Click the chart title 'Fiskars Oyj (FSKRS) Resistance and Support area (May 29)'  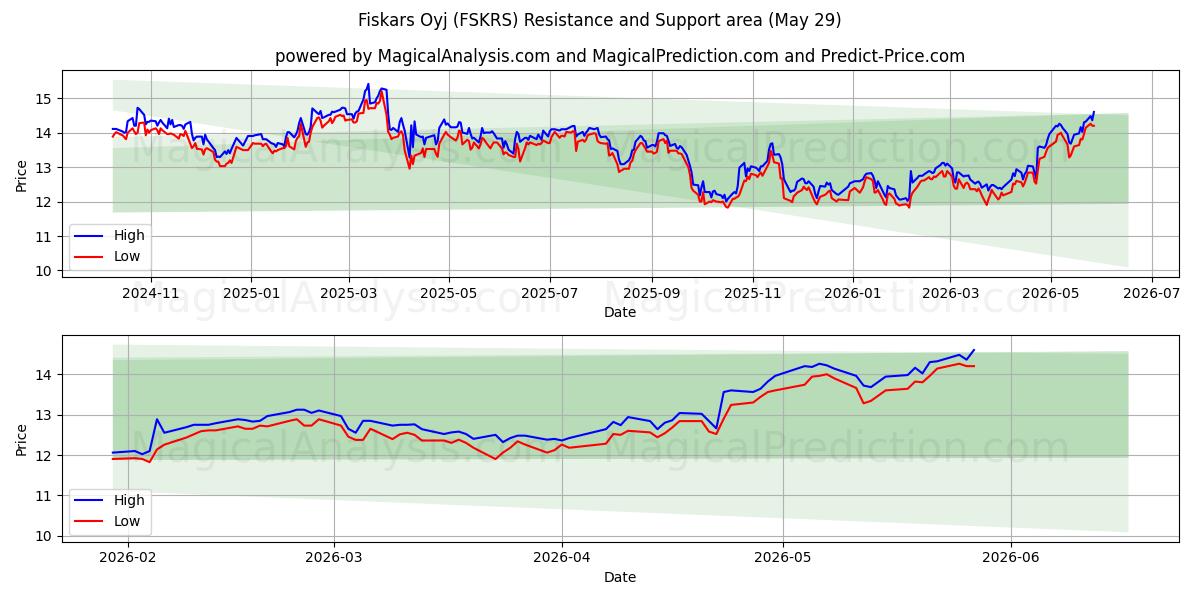pos(600,20)
